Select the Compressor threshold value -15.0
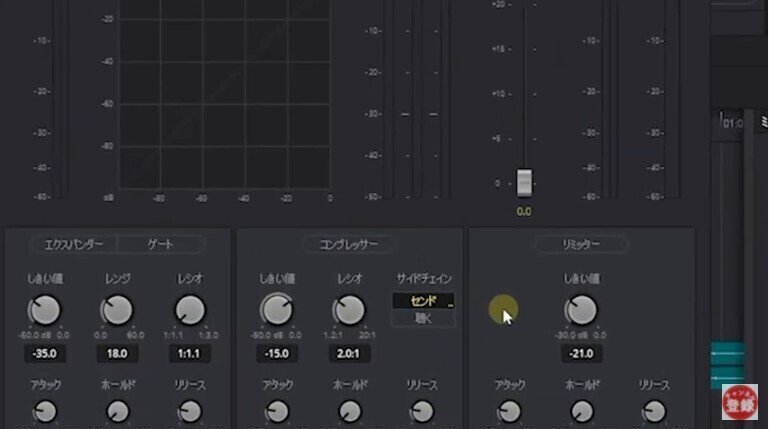The height and width of the screenshot is (429, 769). click(277, 353)
